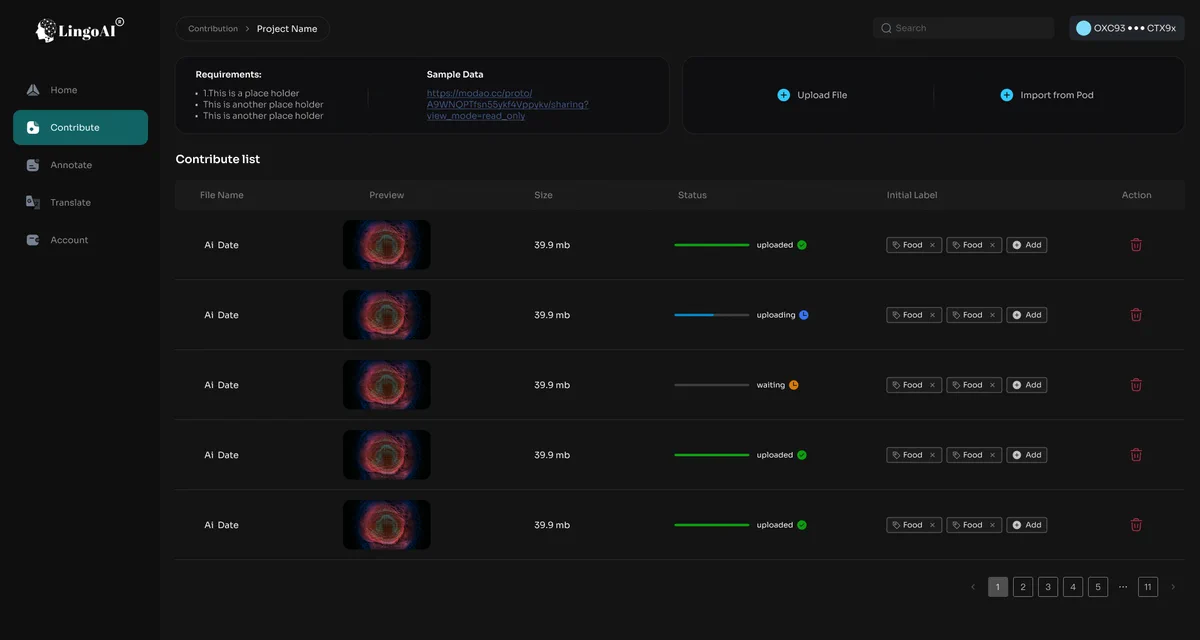
Task: Click the blue progress bar of uploading file
Action: pos(712,315)
